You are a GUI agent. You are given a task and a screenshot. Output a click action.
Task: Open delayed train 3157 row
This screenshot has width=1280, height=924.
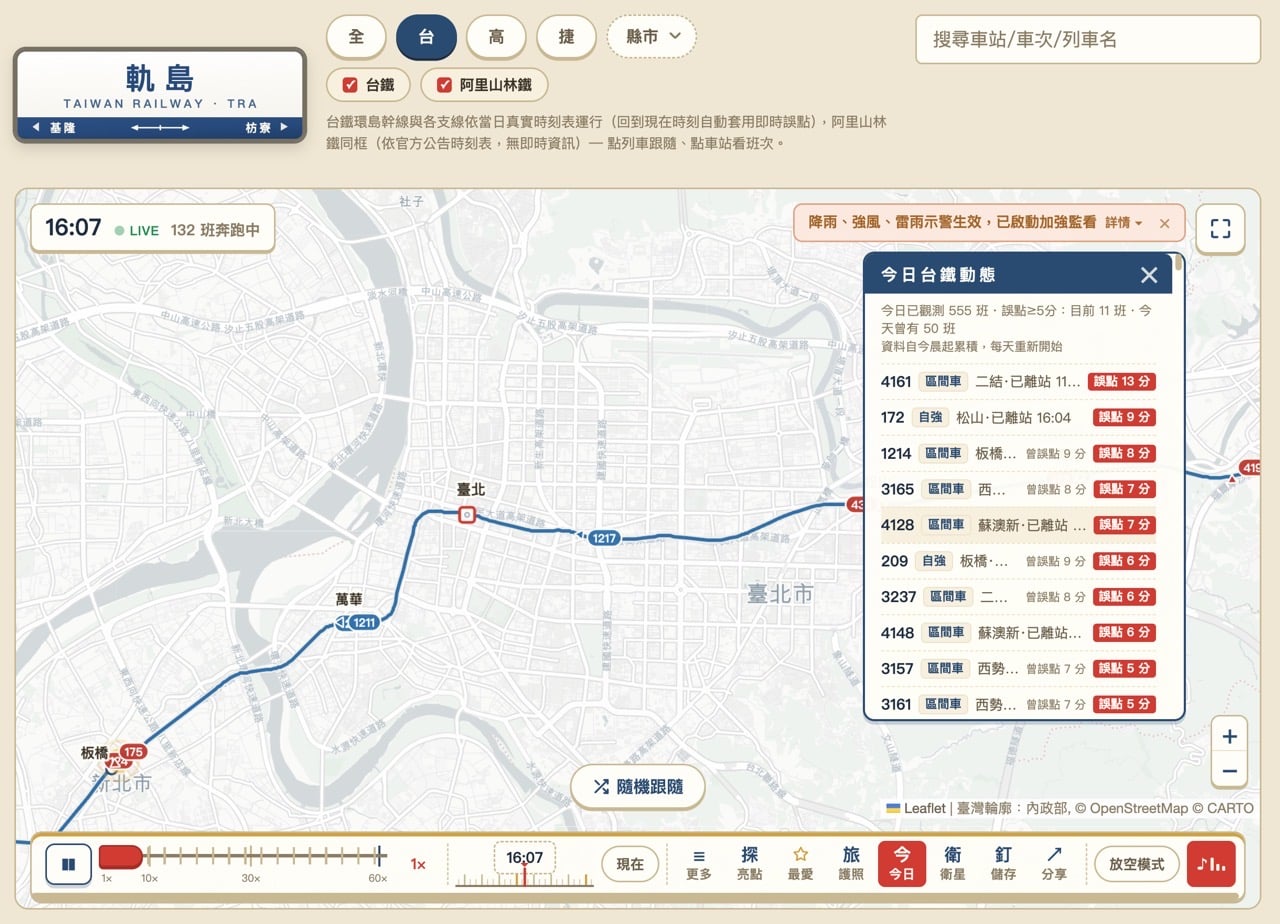tap(1018, 668)
